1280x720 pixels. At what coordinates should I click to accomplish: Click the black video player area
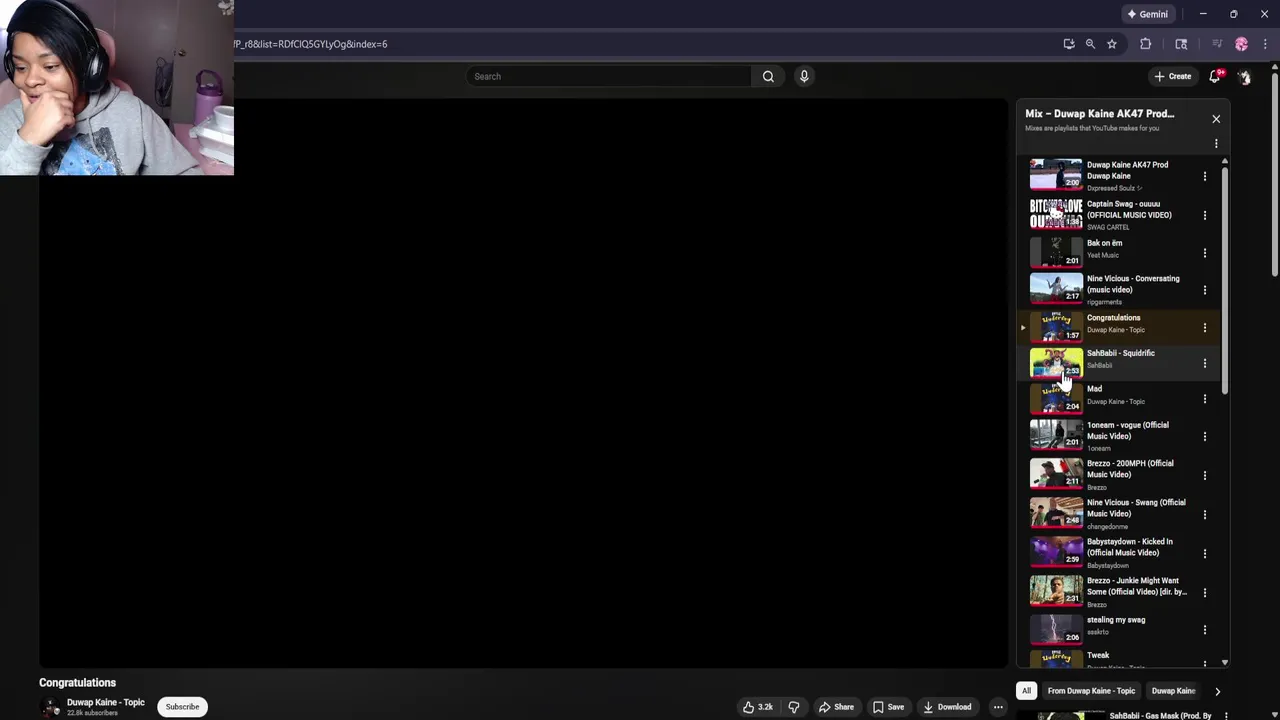523,383
